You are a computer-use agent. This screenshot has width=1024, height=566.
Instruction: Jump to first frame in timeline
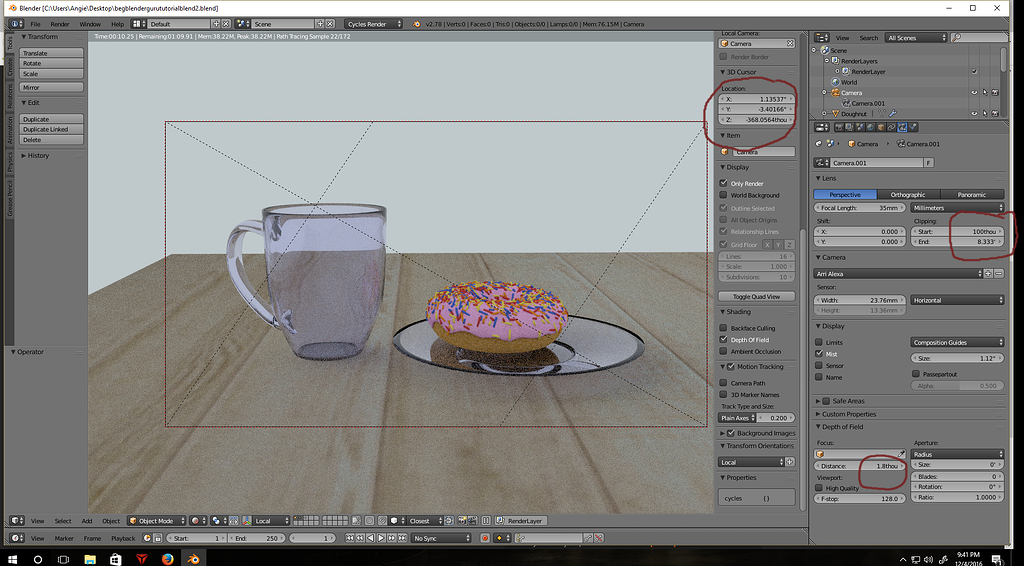coord(349,538)
